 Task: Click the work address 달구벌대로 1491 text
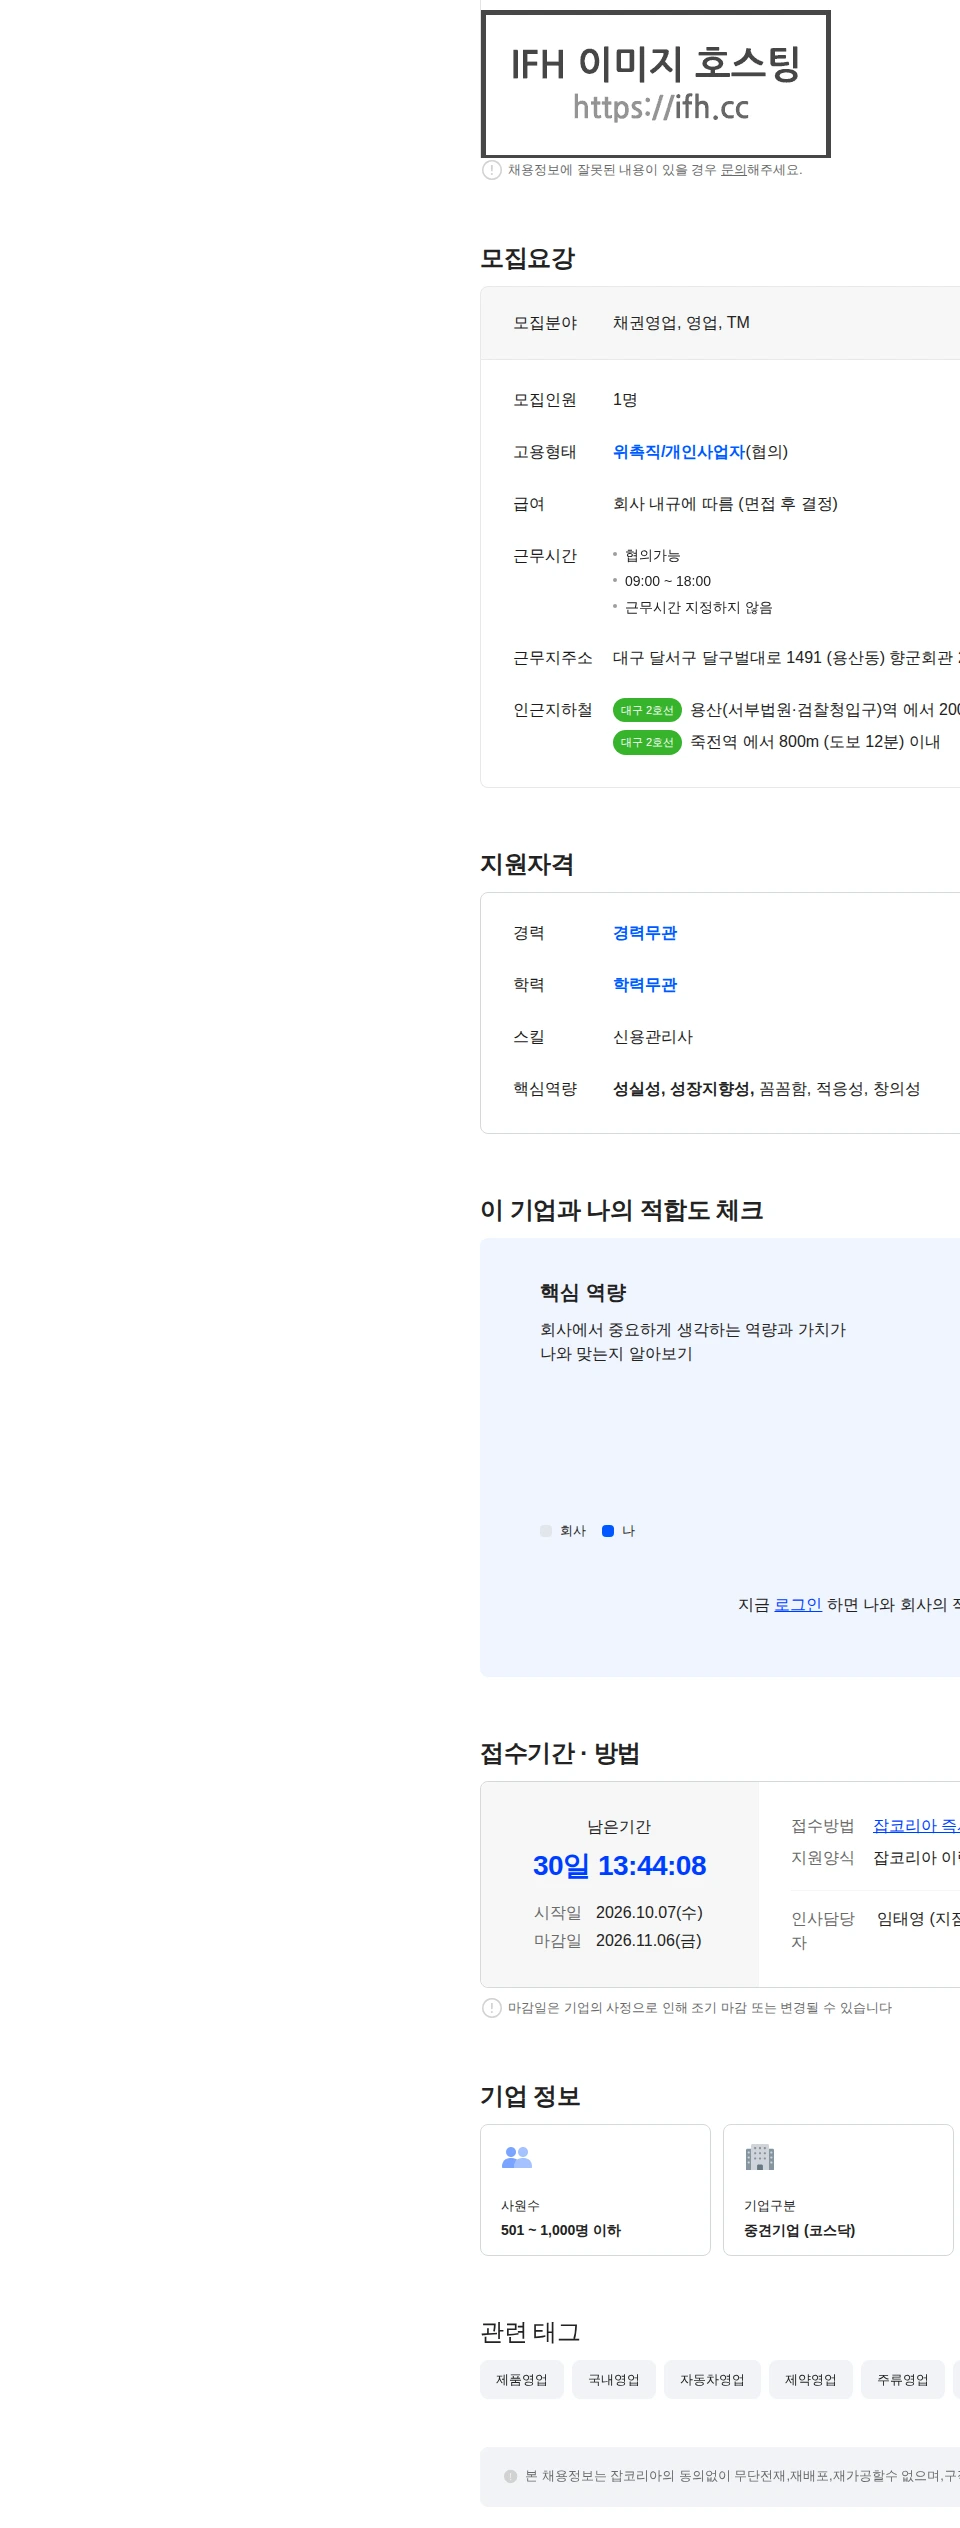(x=786, y=658)
